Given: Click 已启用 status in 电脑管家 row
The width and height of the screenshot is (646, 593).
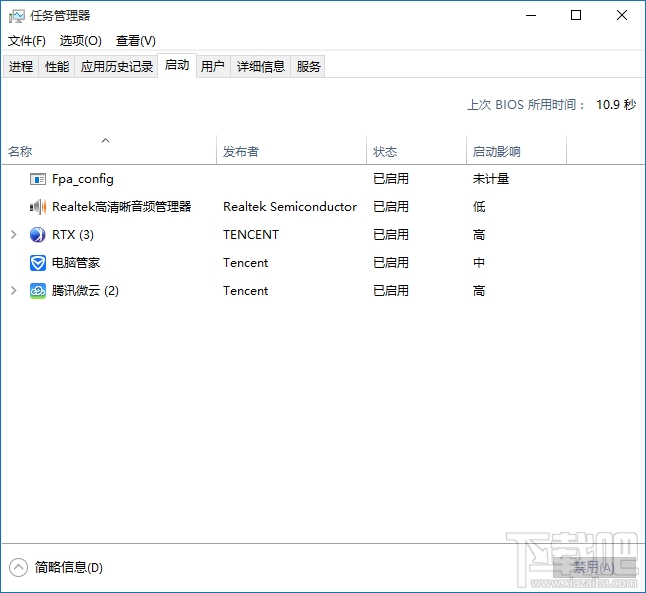Looking at the screenshot, I should 391,263.
